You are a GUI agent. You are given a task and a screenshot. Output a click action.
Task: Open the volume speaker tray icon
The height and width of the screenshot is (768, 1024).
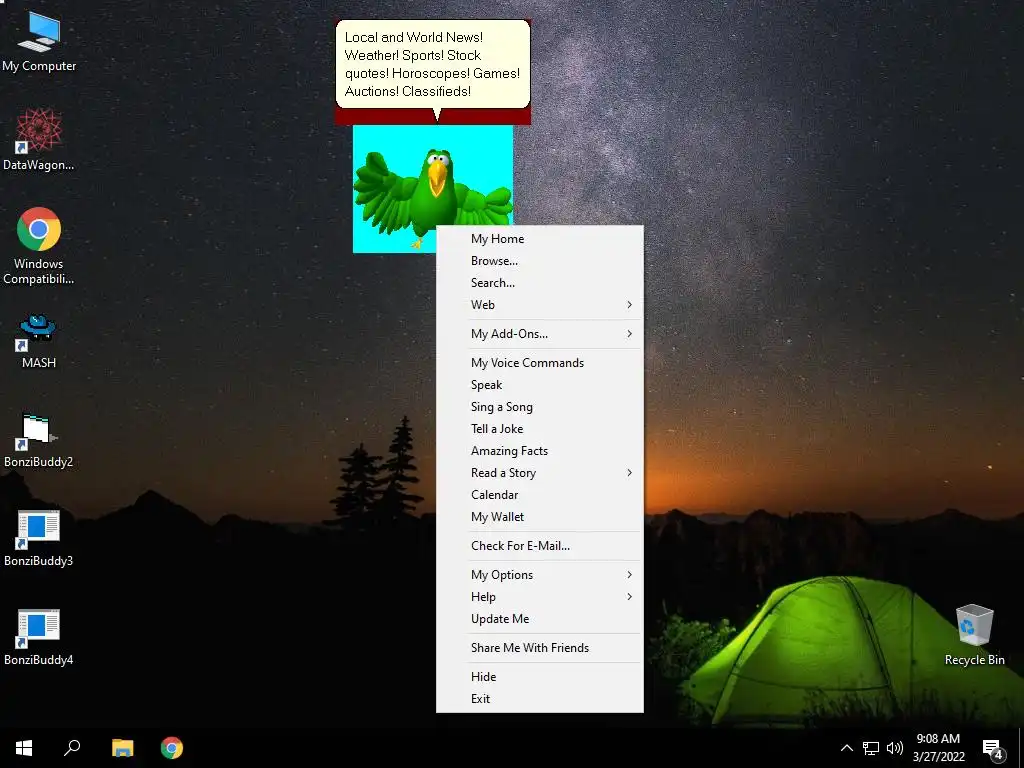pyautogui.click(x=895, y=748)
